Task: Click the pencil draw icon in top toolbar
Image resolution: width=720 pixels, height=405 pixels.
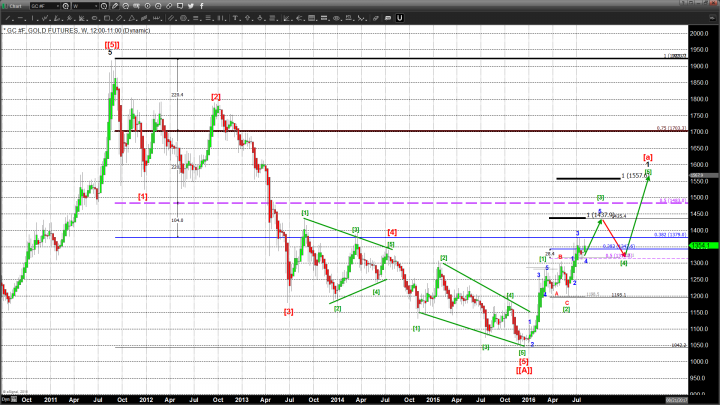Action: (114, 6)
